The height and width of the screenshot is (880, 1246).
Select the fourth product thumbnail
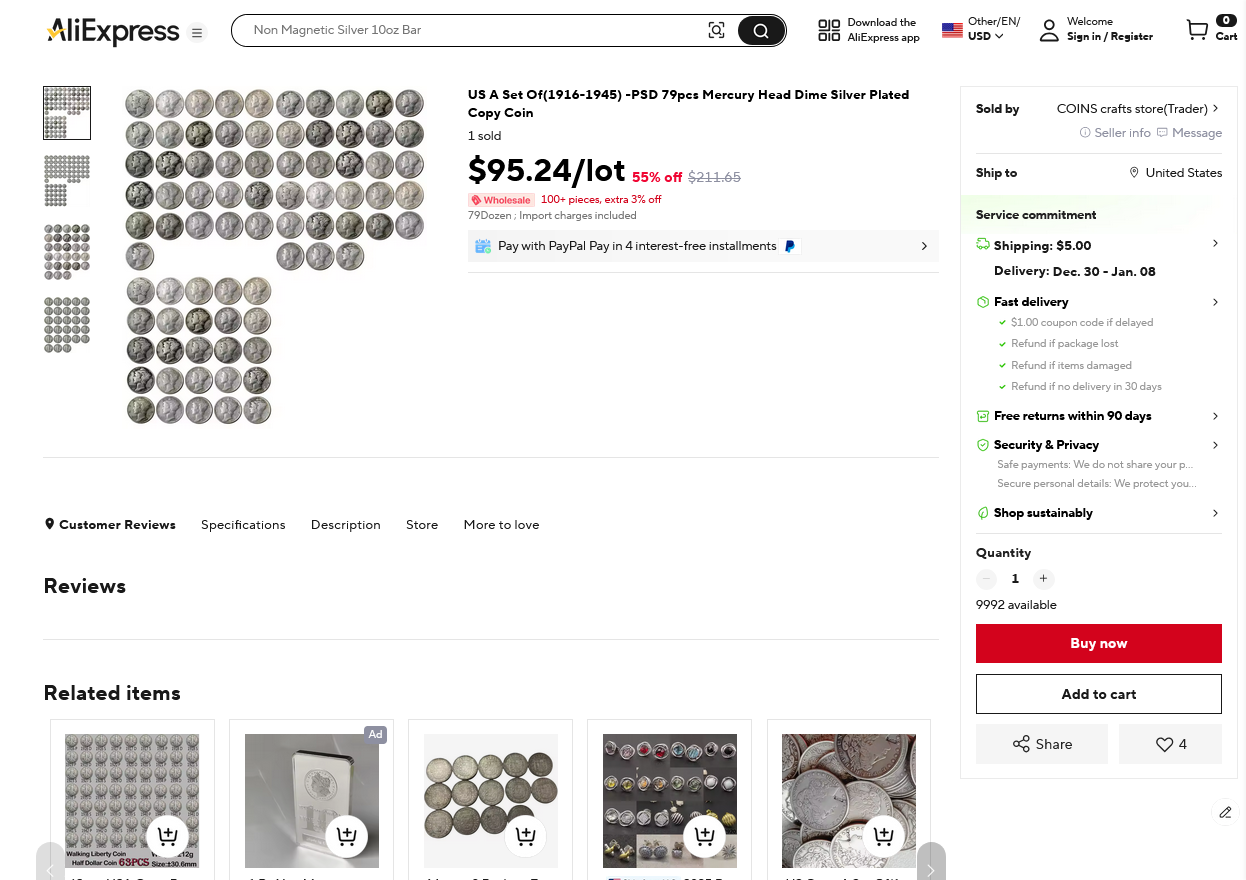67,324
